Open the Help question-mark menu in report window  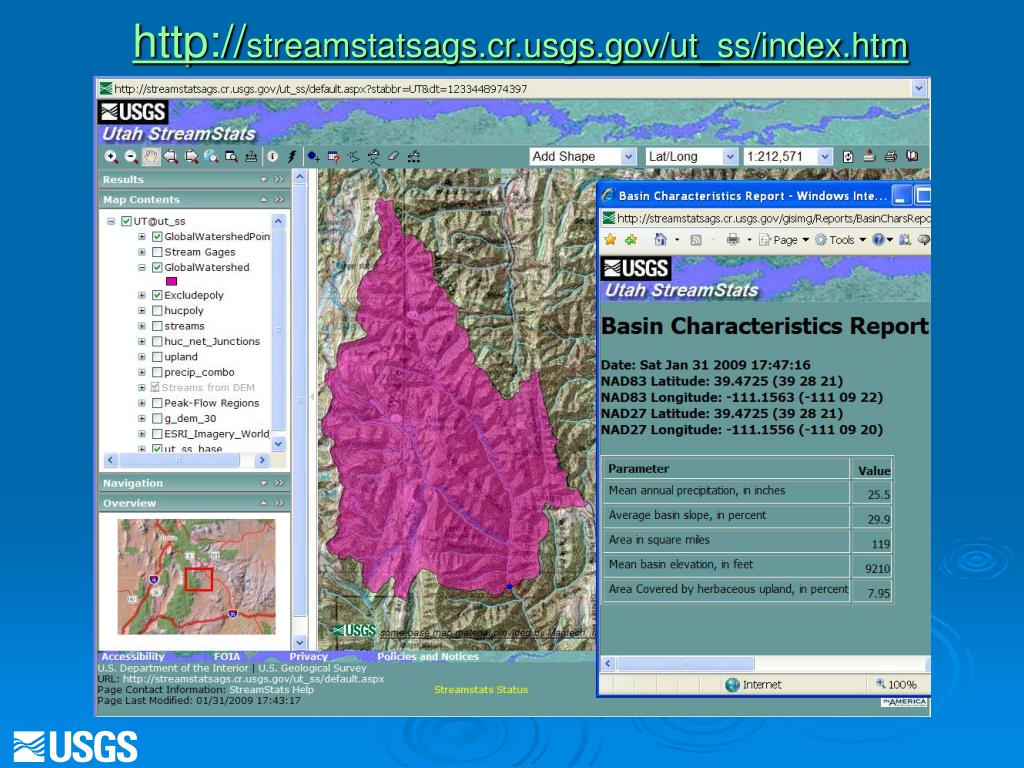tap(882, 240)
